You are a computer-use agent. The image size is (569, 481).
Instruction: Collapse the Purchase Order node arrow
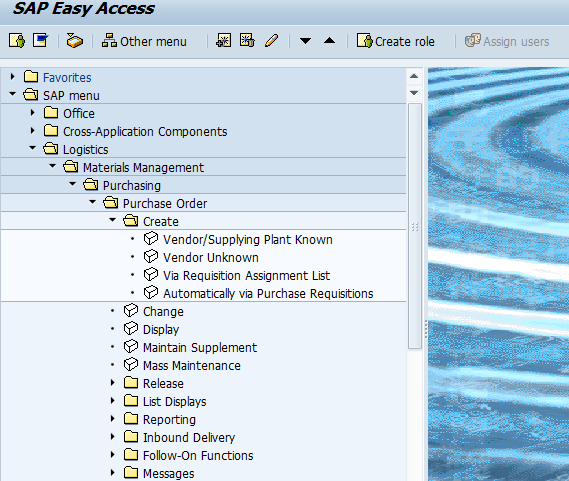[x=93, y=202]
